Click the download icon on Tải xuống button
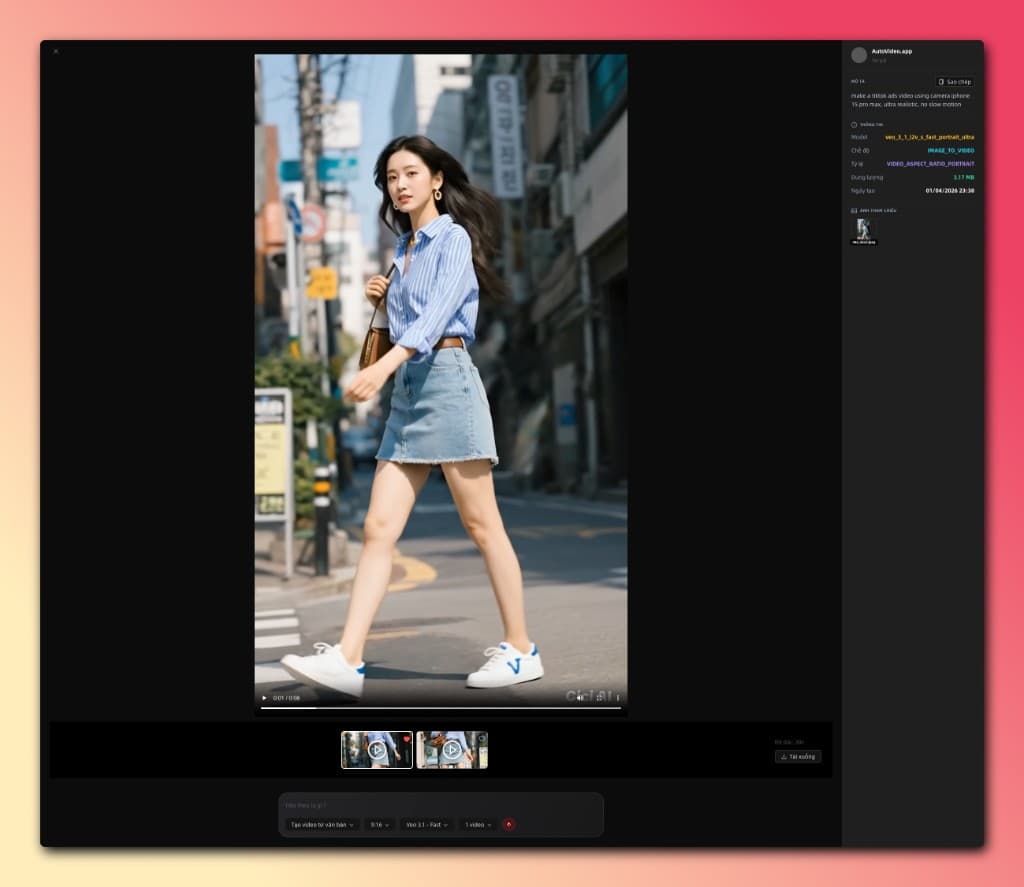Screen dimensions: 1024x887 (783, 757)
